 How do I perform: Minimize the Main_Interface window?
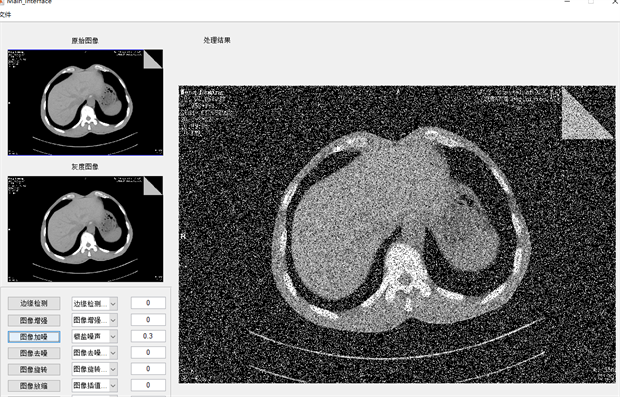[567, 2]
